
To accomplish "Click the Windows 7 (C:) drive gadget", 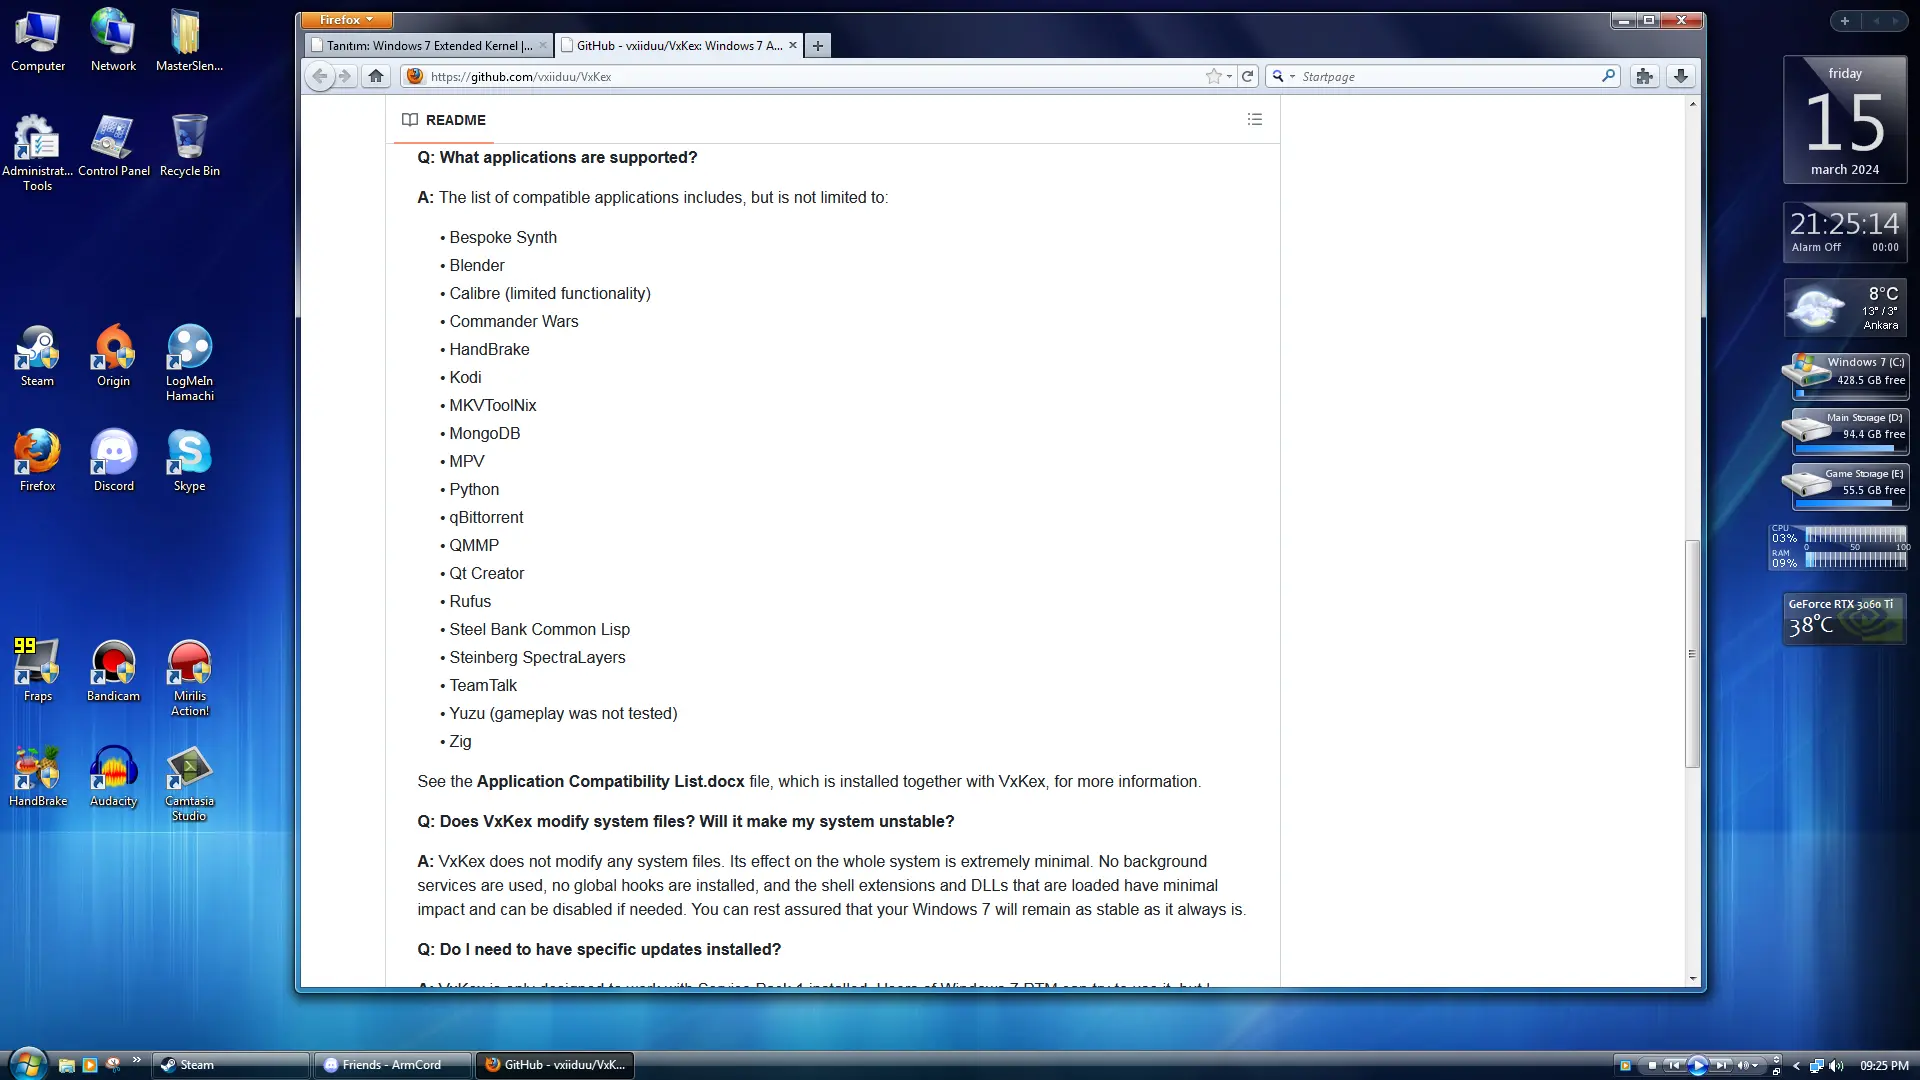I will 1846,375.
